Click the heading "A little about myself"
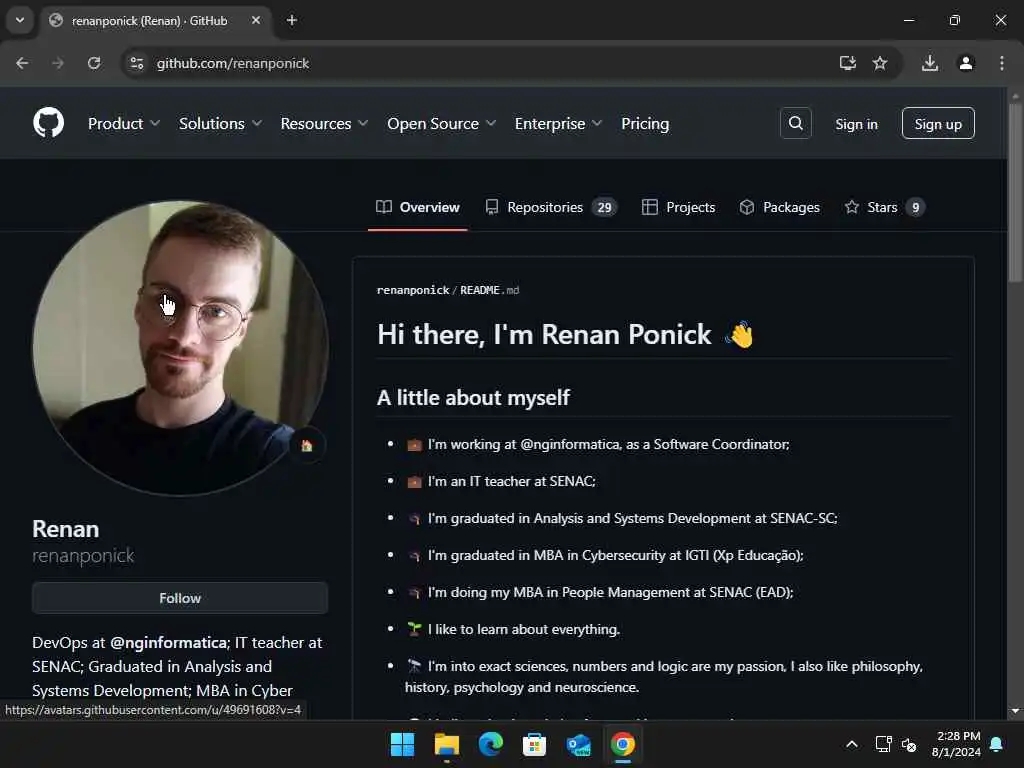Screen dimensions: 1024x768 (473, 398)
